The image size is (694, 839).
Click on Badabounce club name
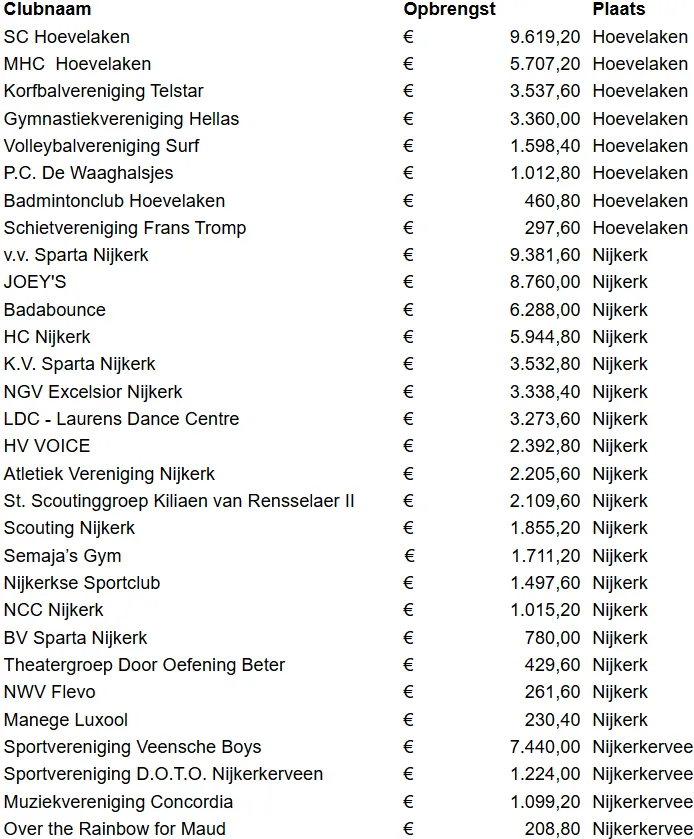[54, 310]
